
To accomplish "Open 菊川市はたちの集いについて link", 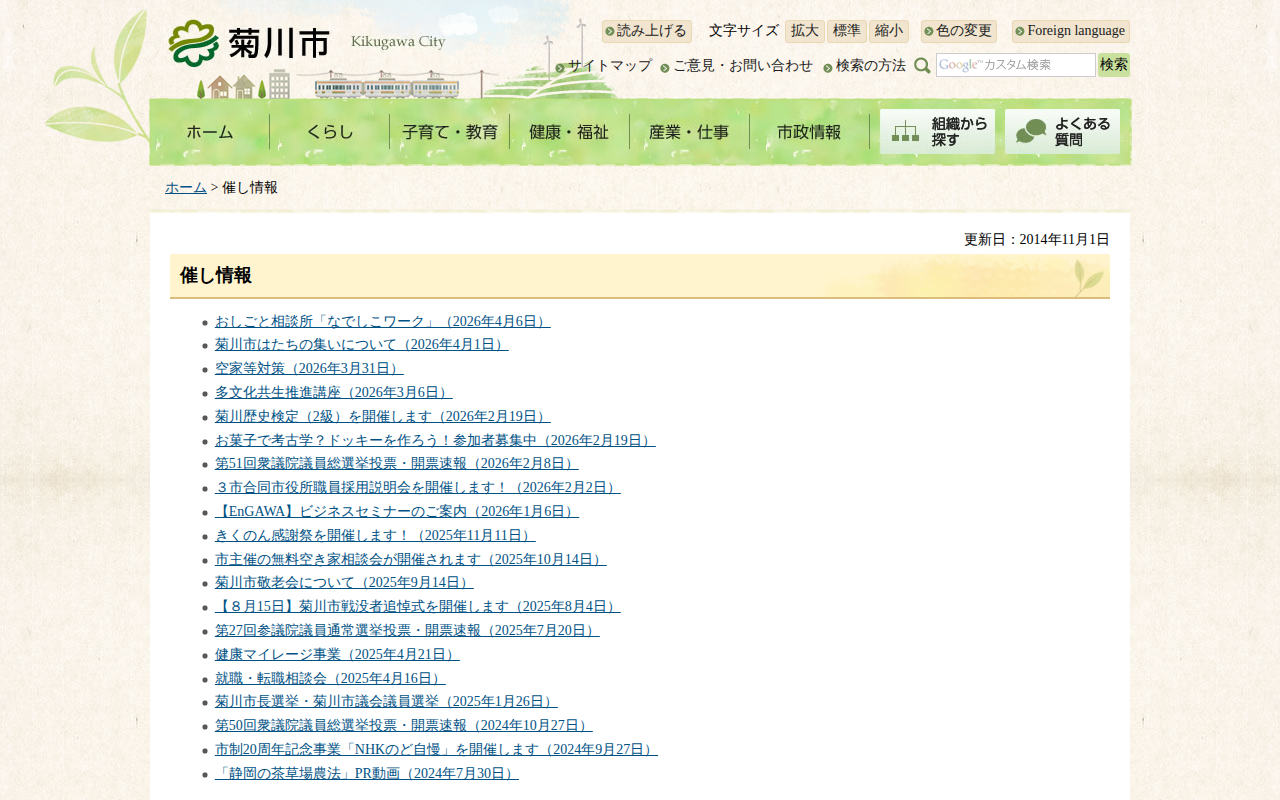I will 361,344.
